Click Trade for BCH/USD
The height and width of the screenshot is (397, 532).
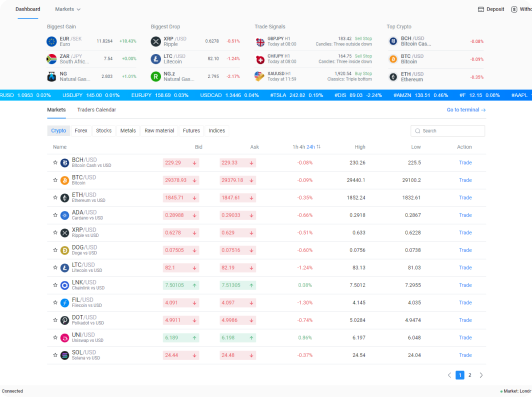click(x=465, y=163)
